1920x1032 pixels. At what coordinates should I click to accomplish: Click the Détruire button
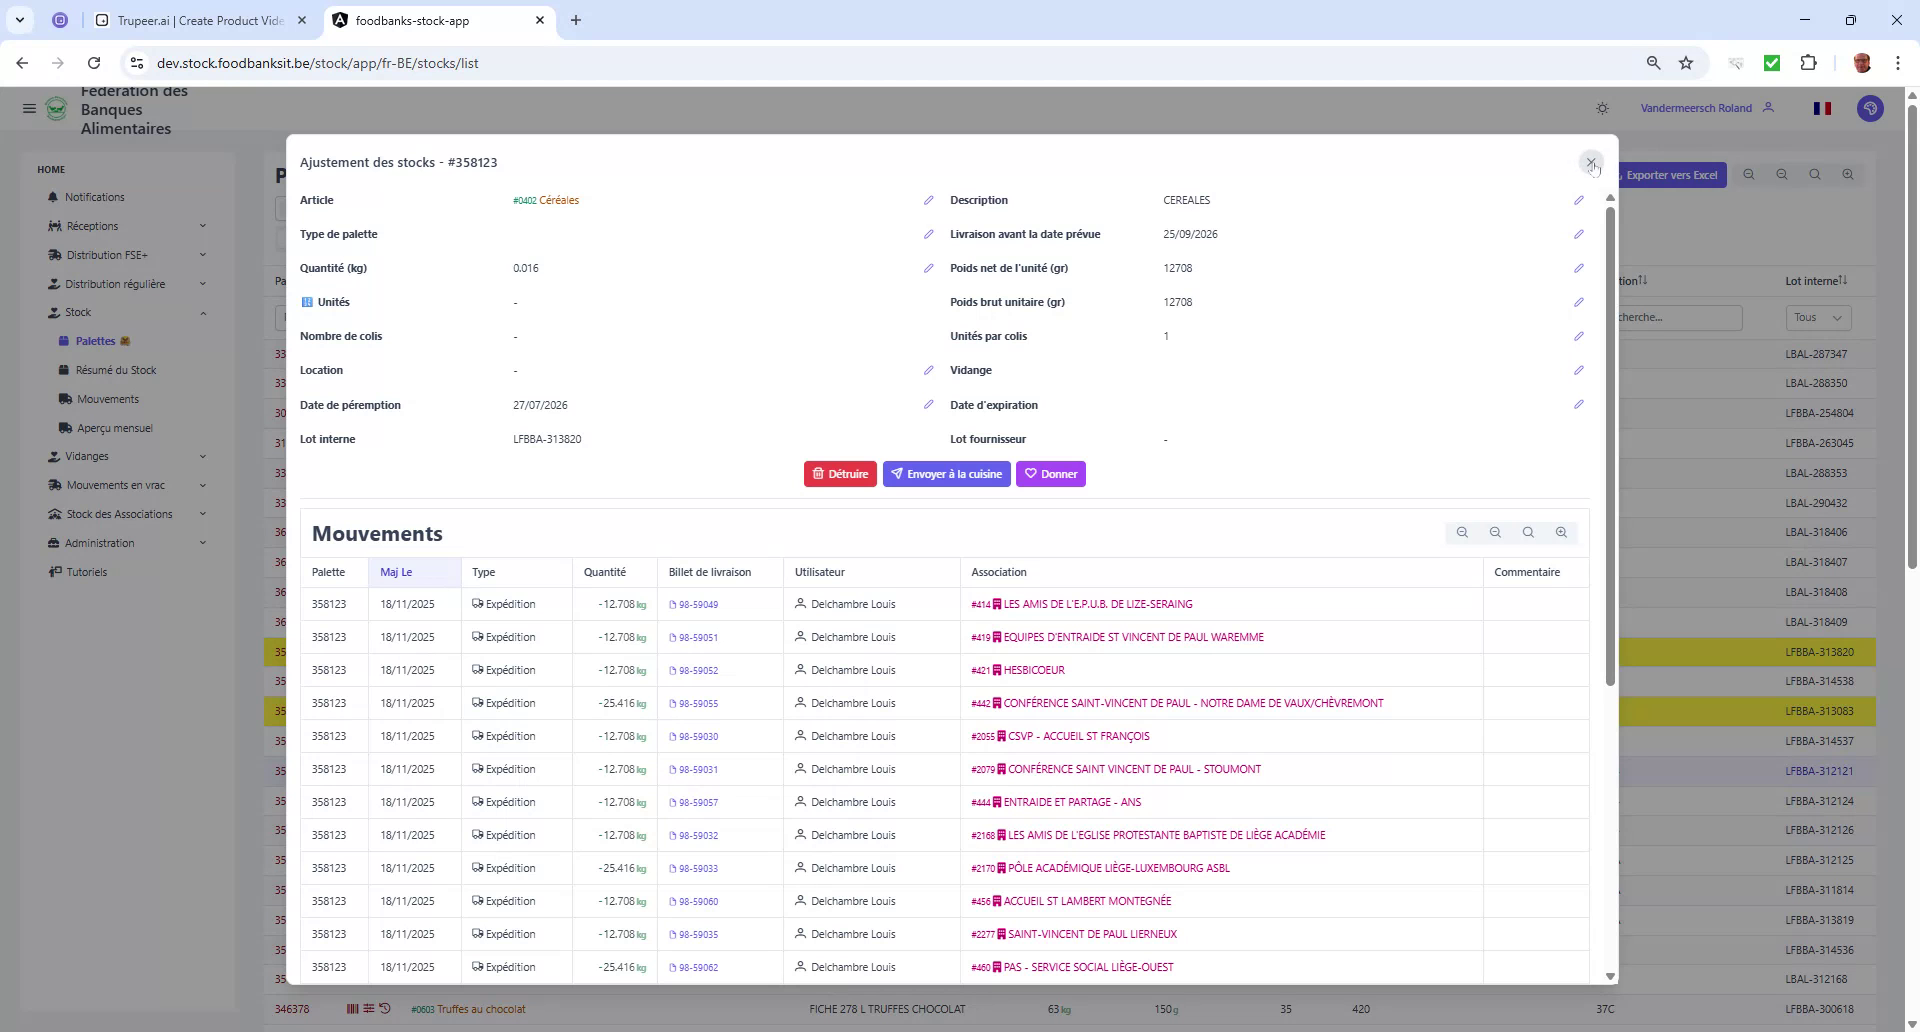tap(840, 474)
